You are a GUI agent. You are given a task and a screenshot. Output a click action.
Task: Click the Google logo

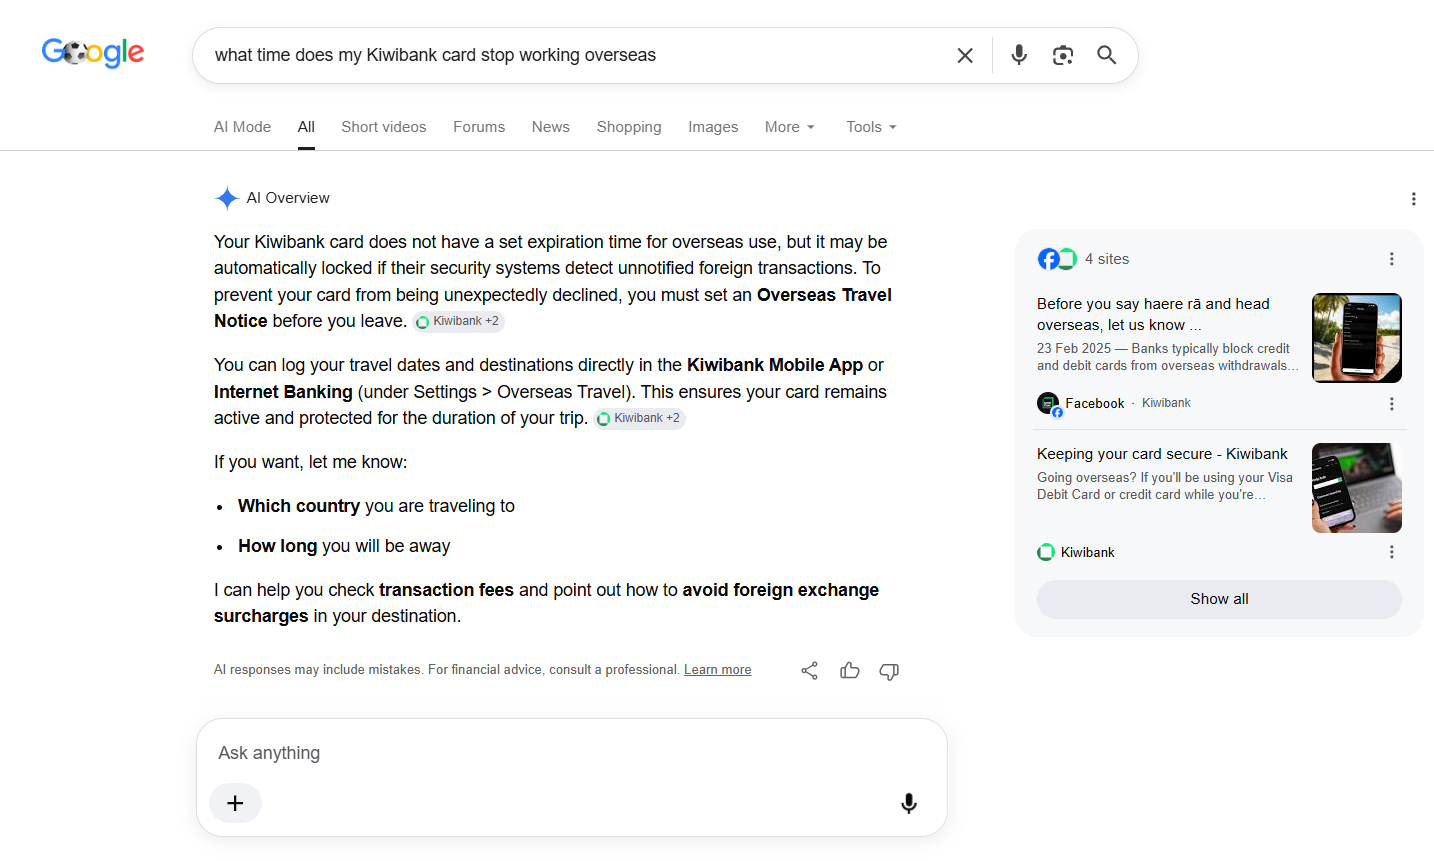(93, 53)
